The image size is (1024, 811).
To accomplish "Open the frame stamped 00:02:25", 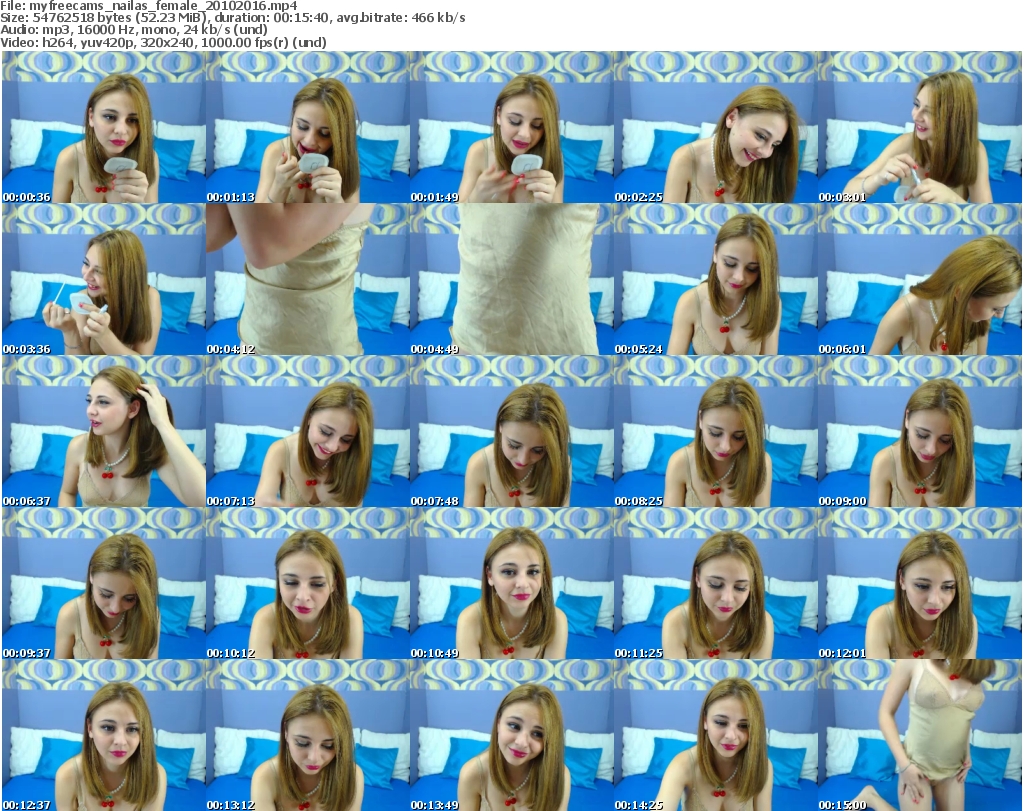I will click(x=715, y=127).
